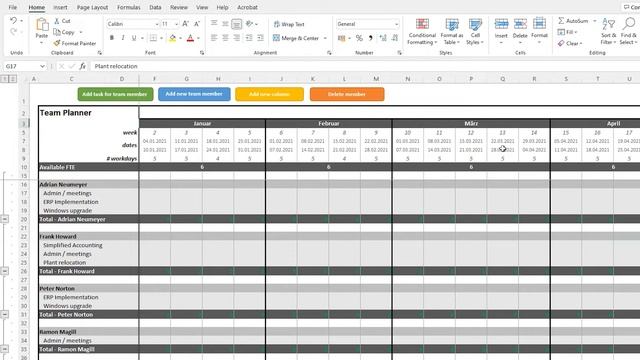Center text horizontally
Screen dimensions: 640x360
tap(225, 38)
